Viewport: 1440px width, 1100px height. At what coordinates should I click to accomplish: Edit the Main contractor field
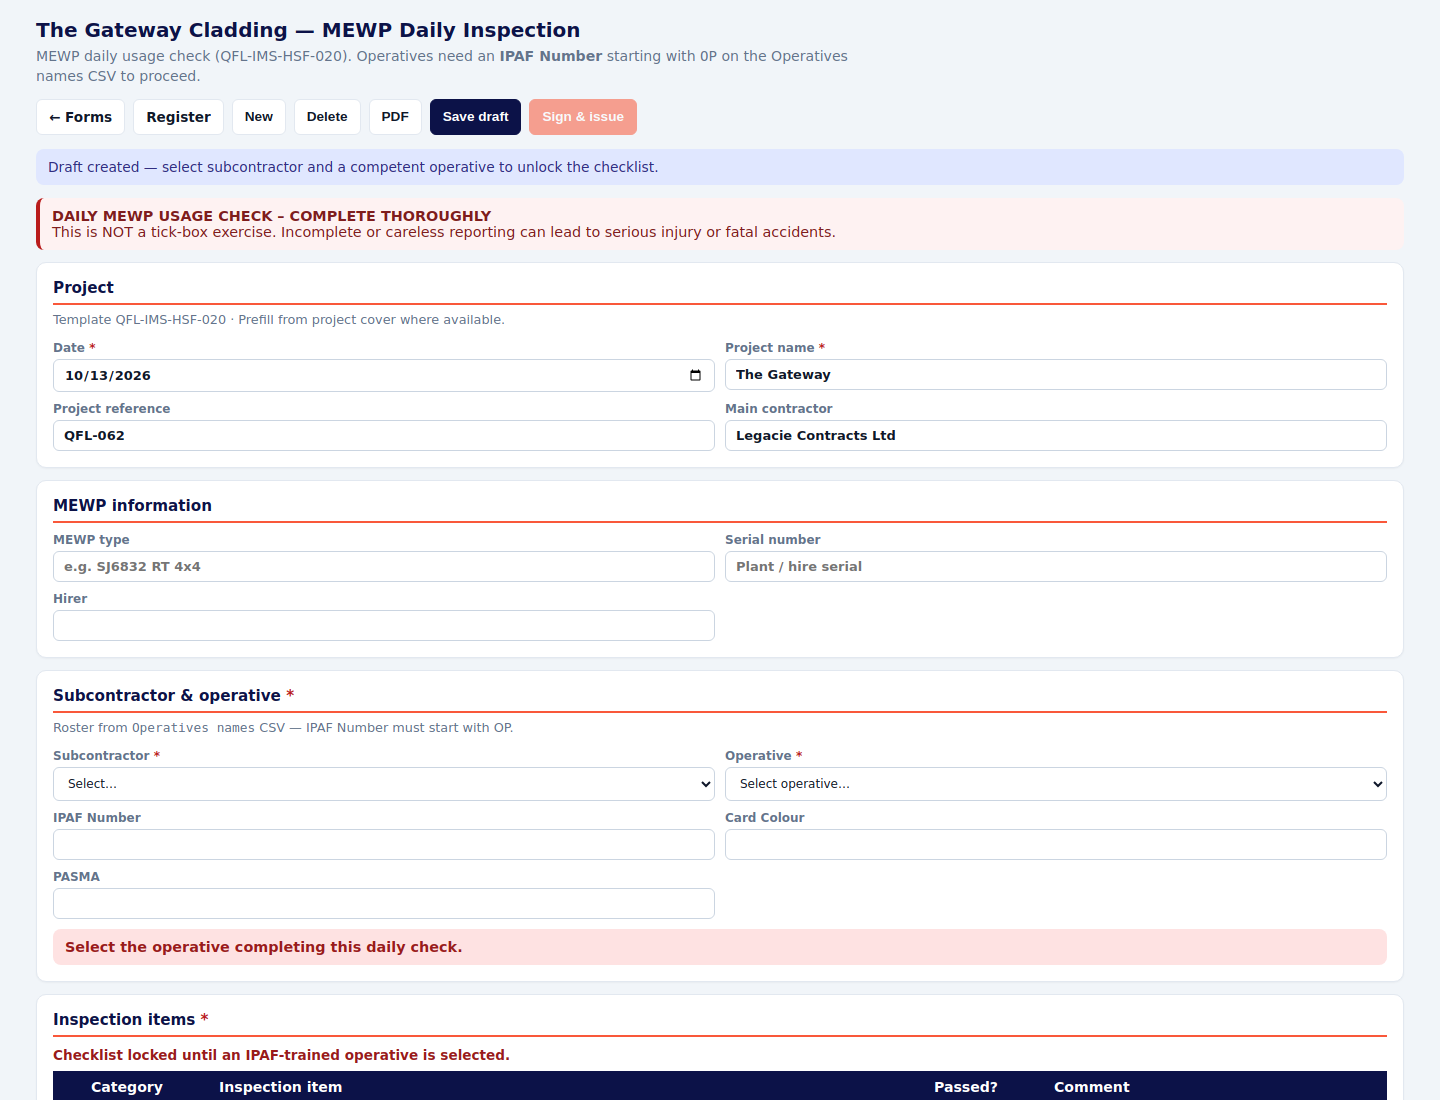coord(1056,436)
